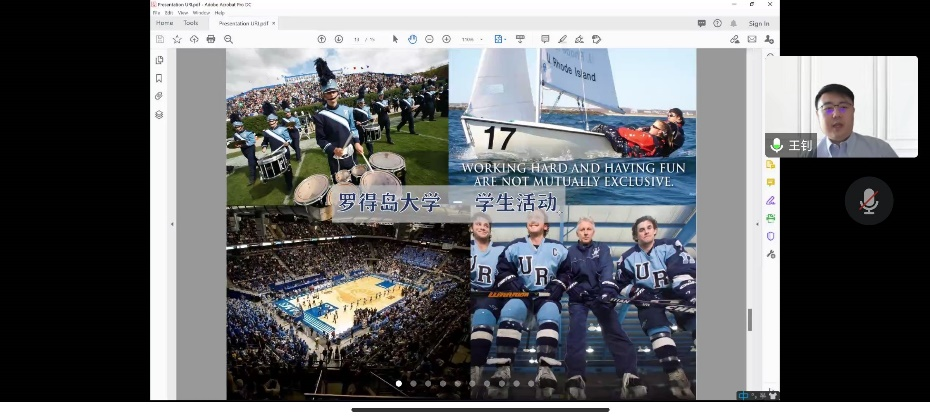Open the Bookmarks panel in left sidebar
The width and height of the screenshot is (930, 418).
159,78
